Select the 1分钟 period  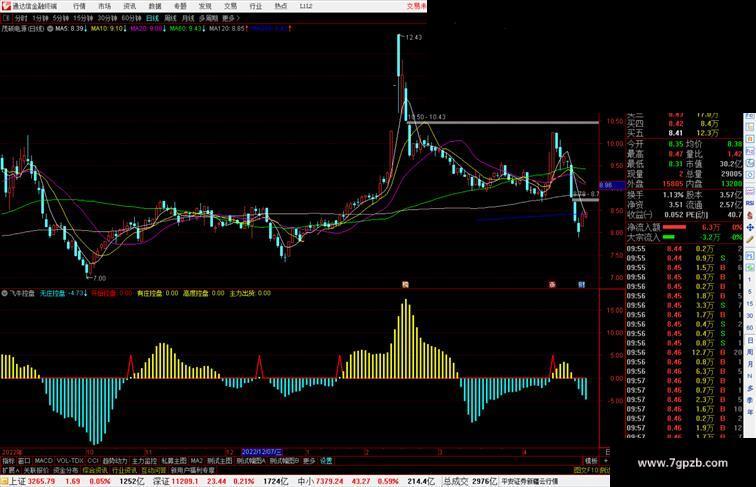click(40, 18)
